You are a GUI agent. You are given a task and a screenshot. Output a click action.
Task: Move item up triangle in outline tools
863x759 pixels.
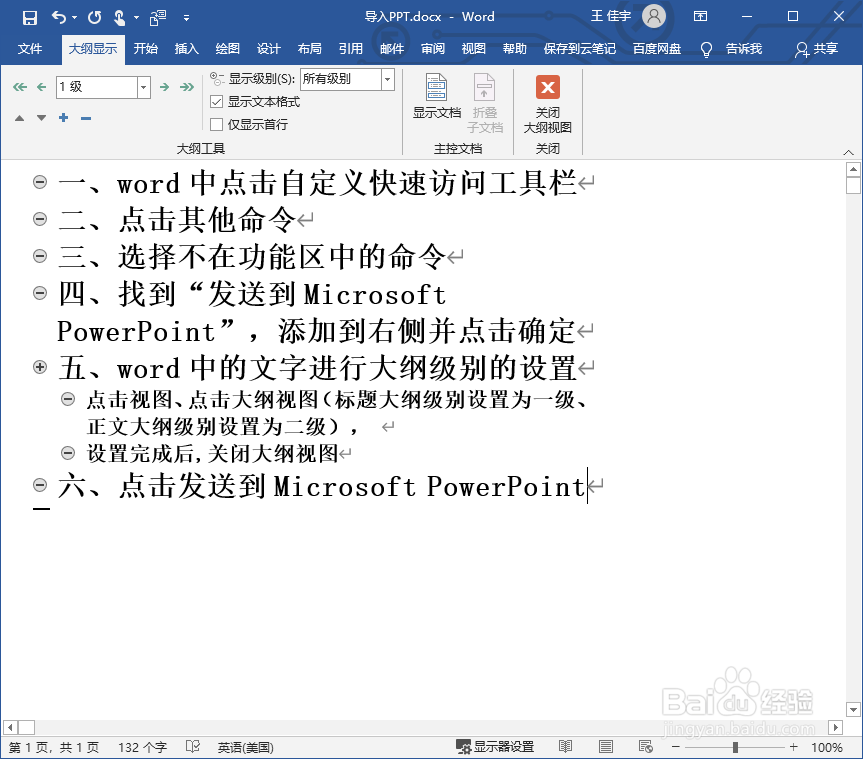pos(19,118)
